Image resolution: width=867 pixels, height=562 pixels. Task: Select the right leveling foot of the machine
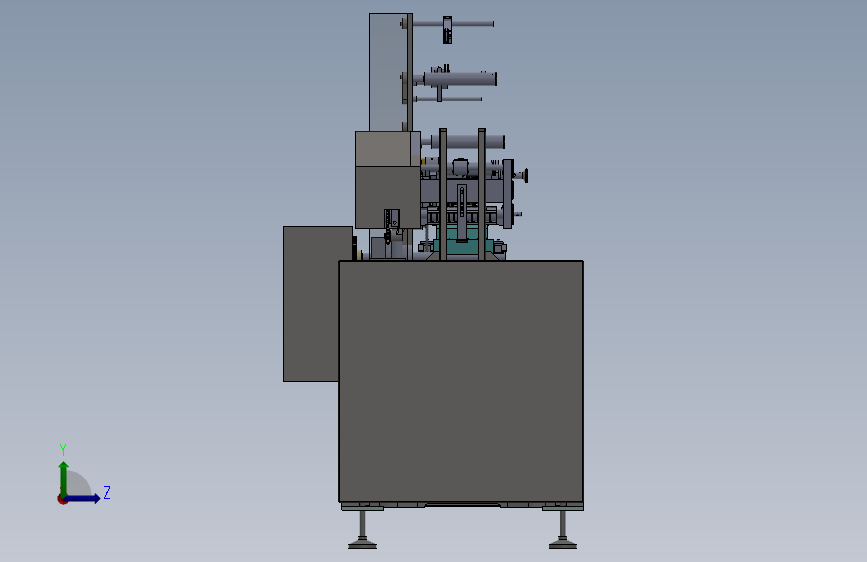[563, 529]
